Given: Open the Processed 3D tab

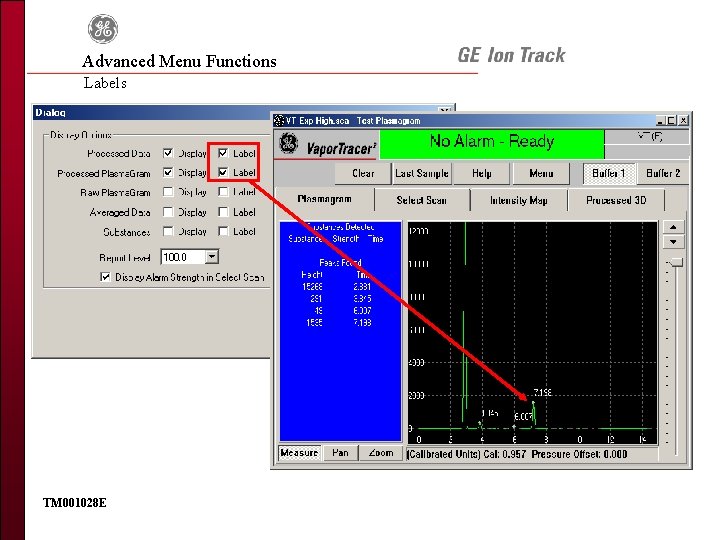Looking at the screenshot, I should (x=616, y=200).
